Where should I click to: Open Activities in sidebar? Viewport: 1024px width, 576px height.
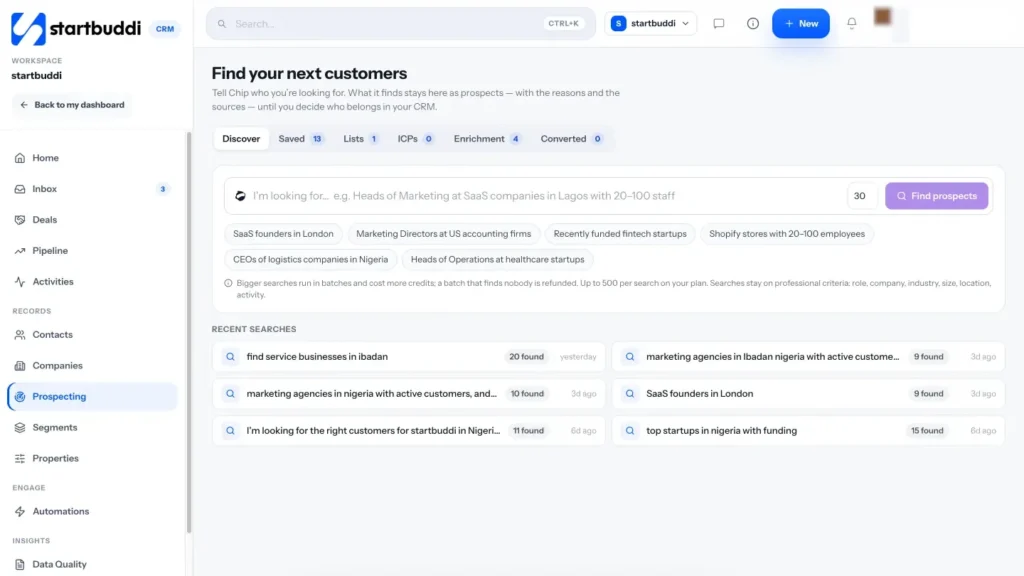(93, 281)
